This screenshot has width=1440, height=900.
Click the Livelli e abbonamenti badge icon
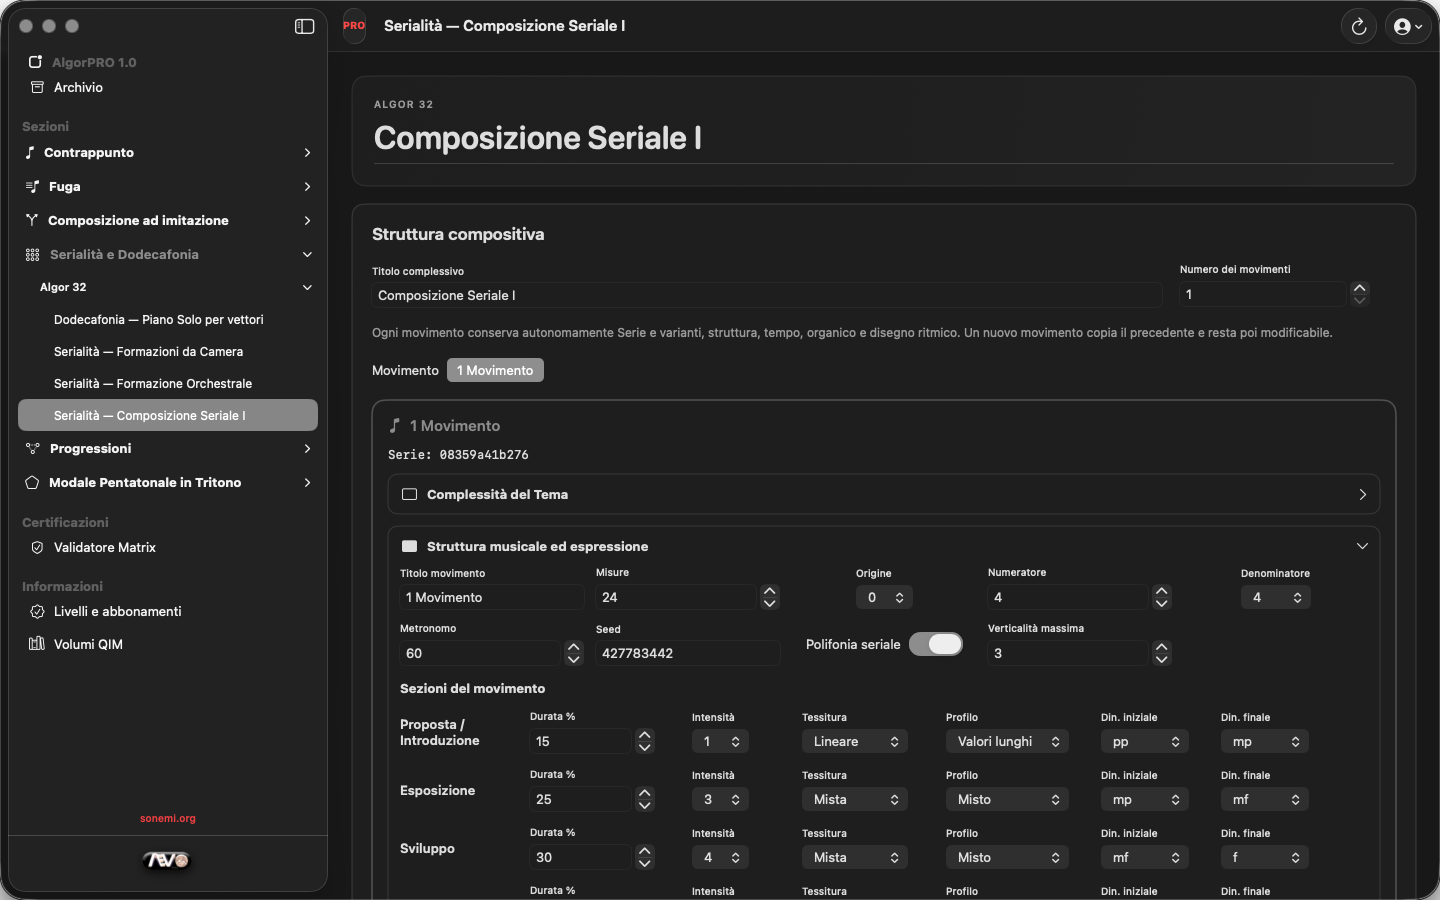tap(37, 611)
